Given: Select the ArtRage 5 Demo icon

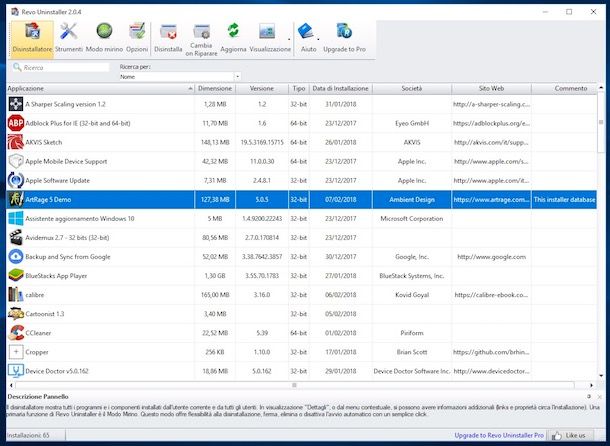Looking at the screenshot, I should click(x=16, y=199).
